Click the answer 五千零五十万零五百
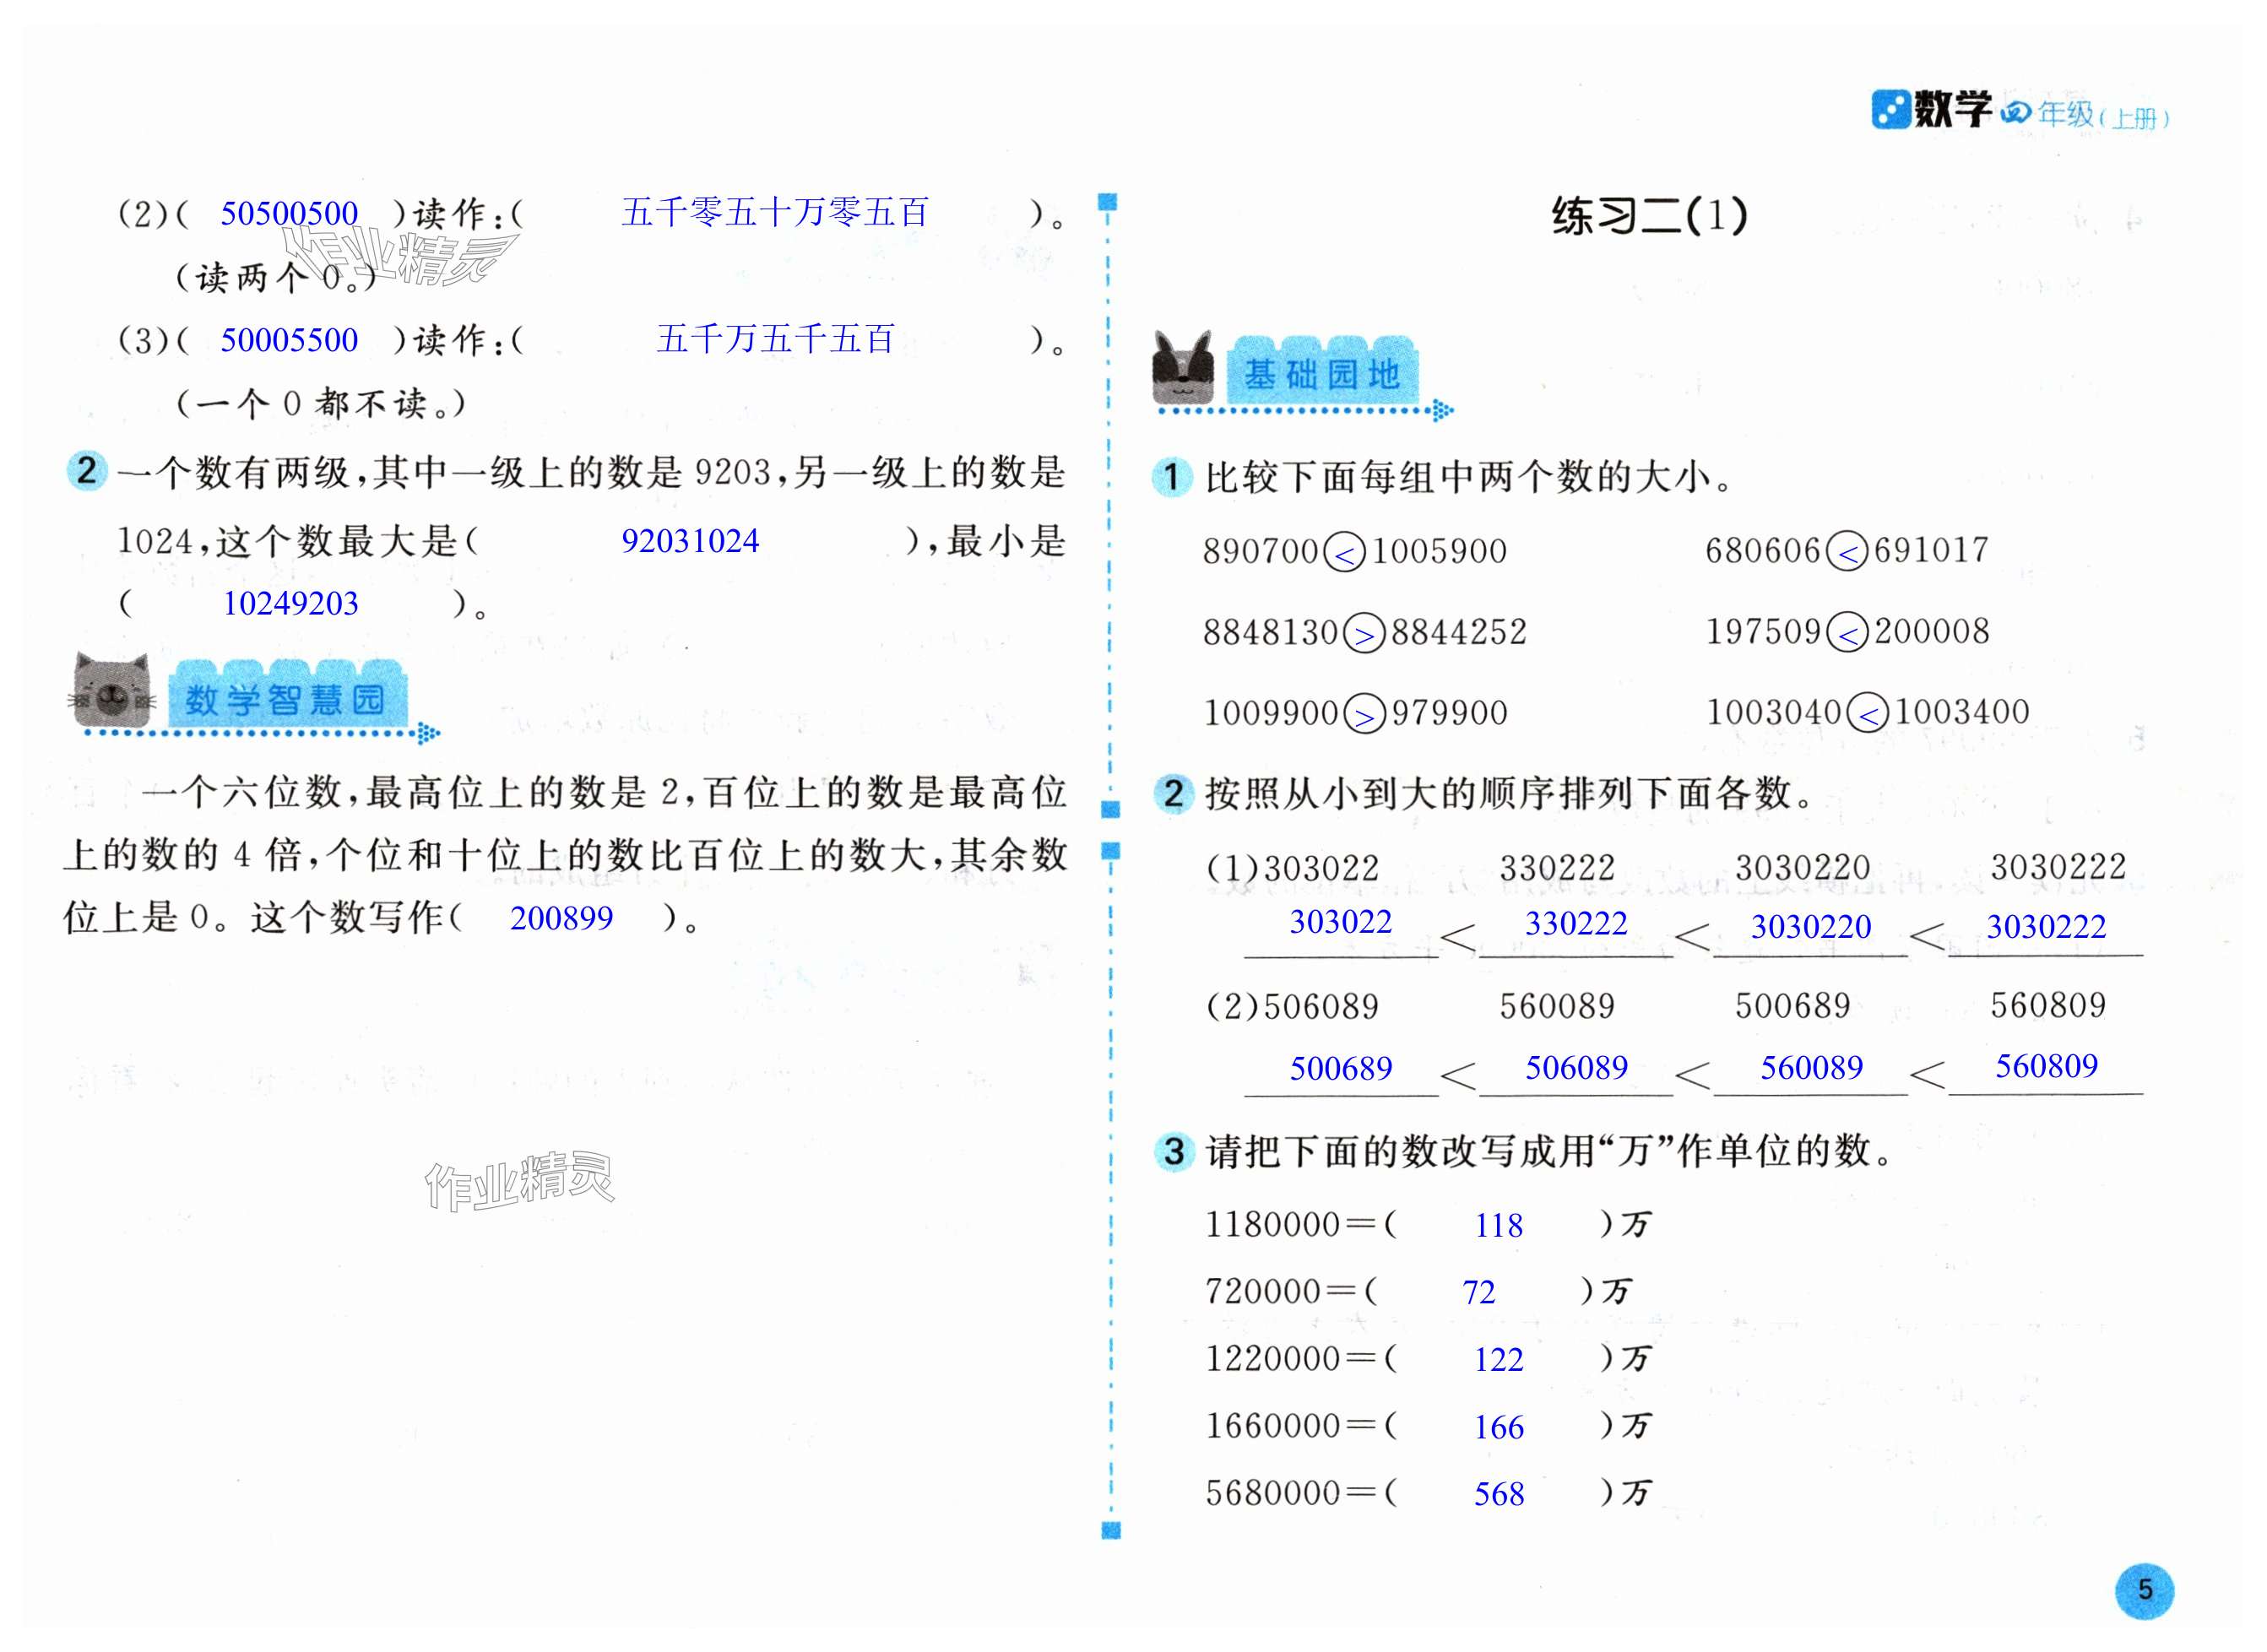2267x1652 pixels. [x=775, y=213]
